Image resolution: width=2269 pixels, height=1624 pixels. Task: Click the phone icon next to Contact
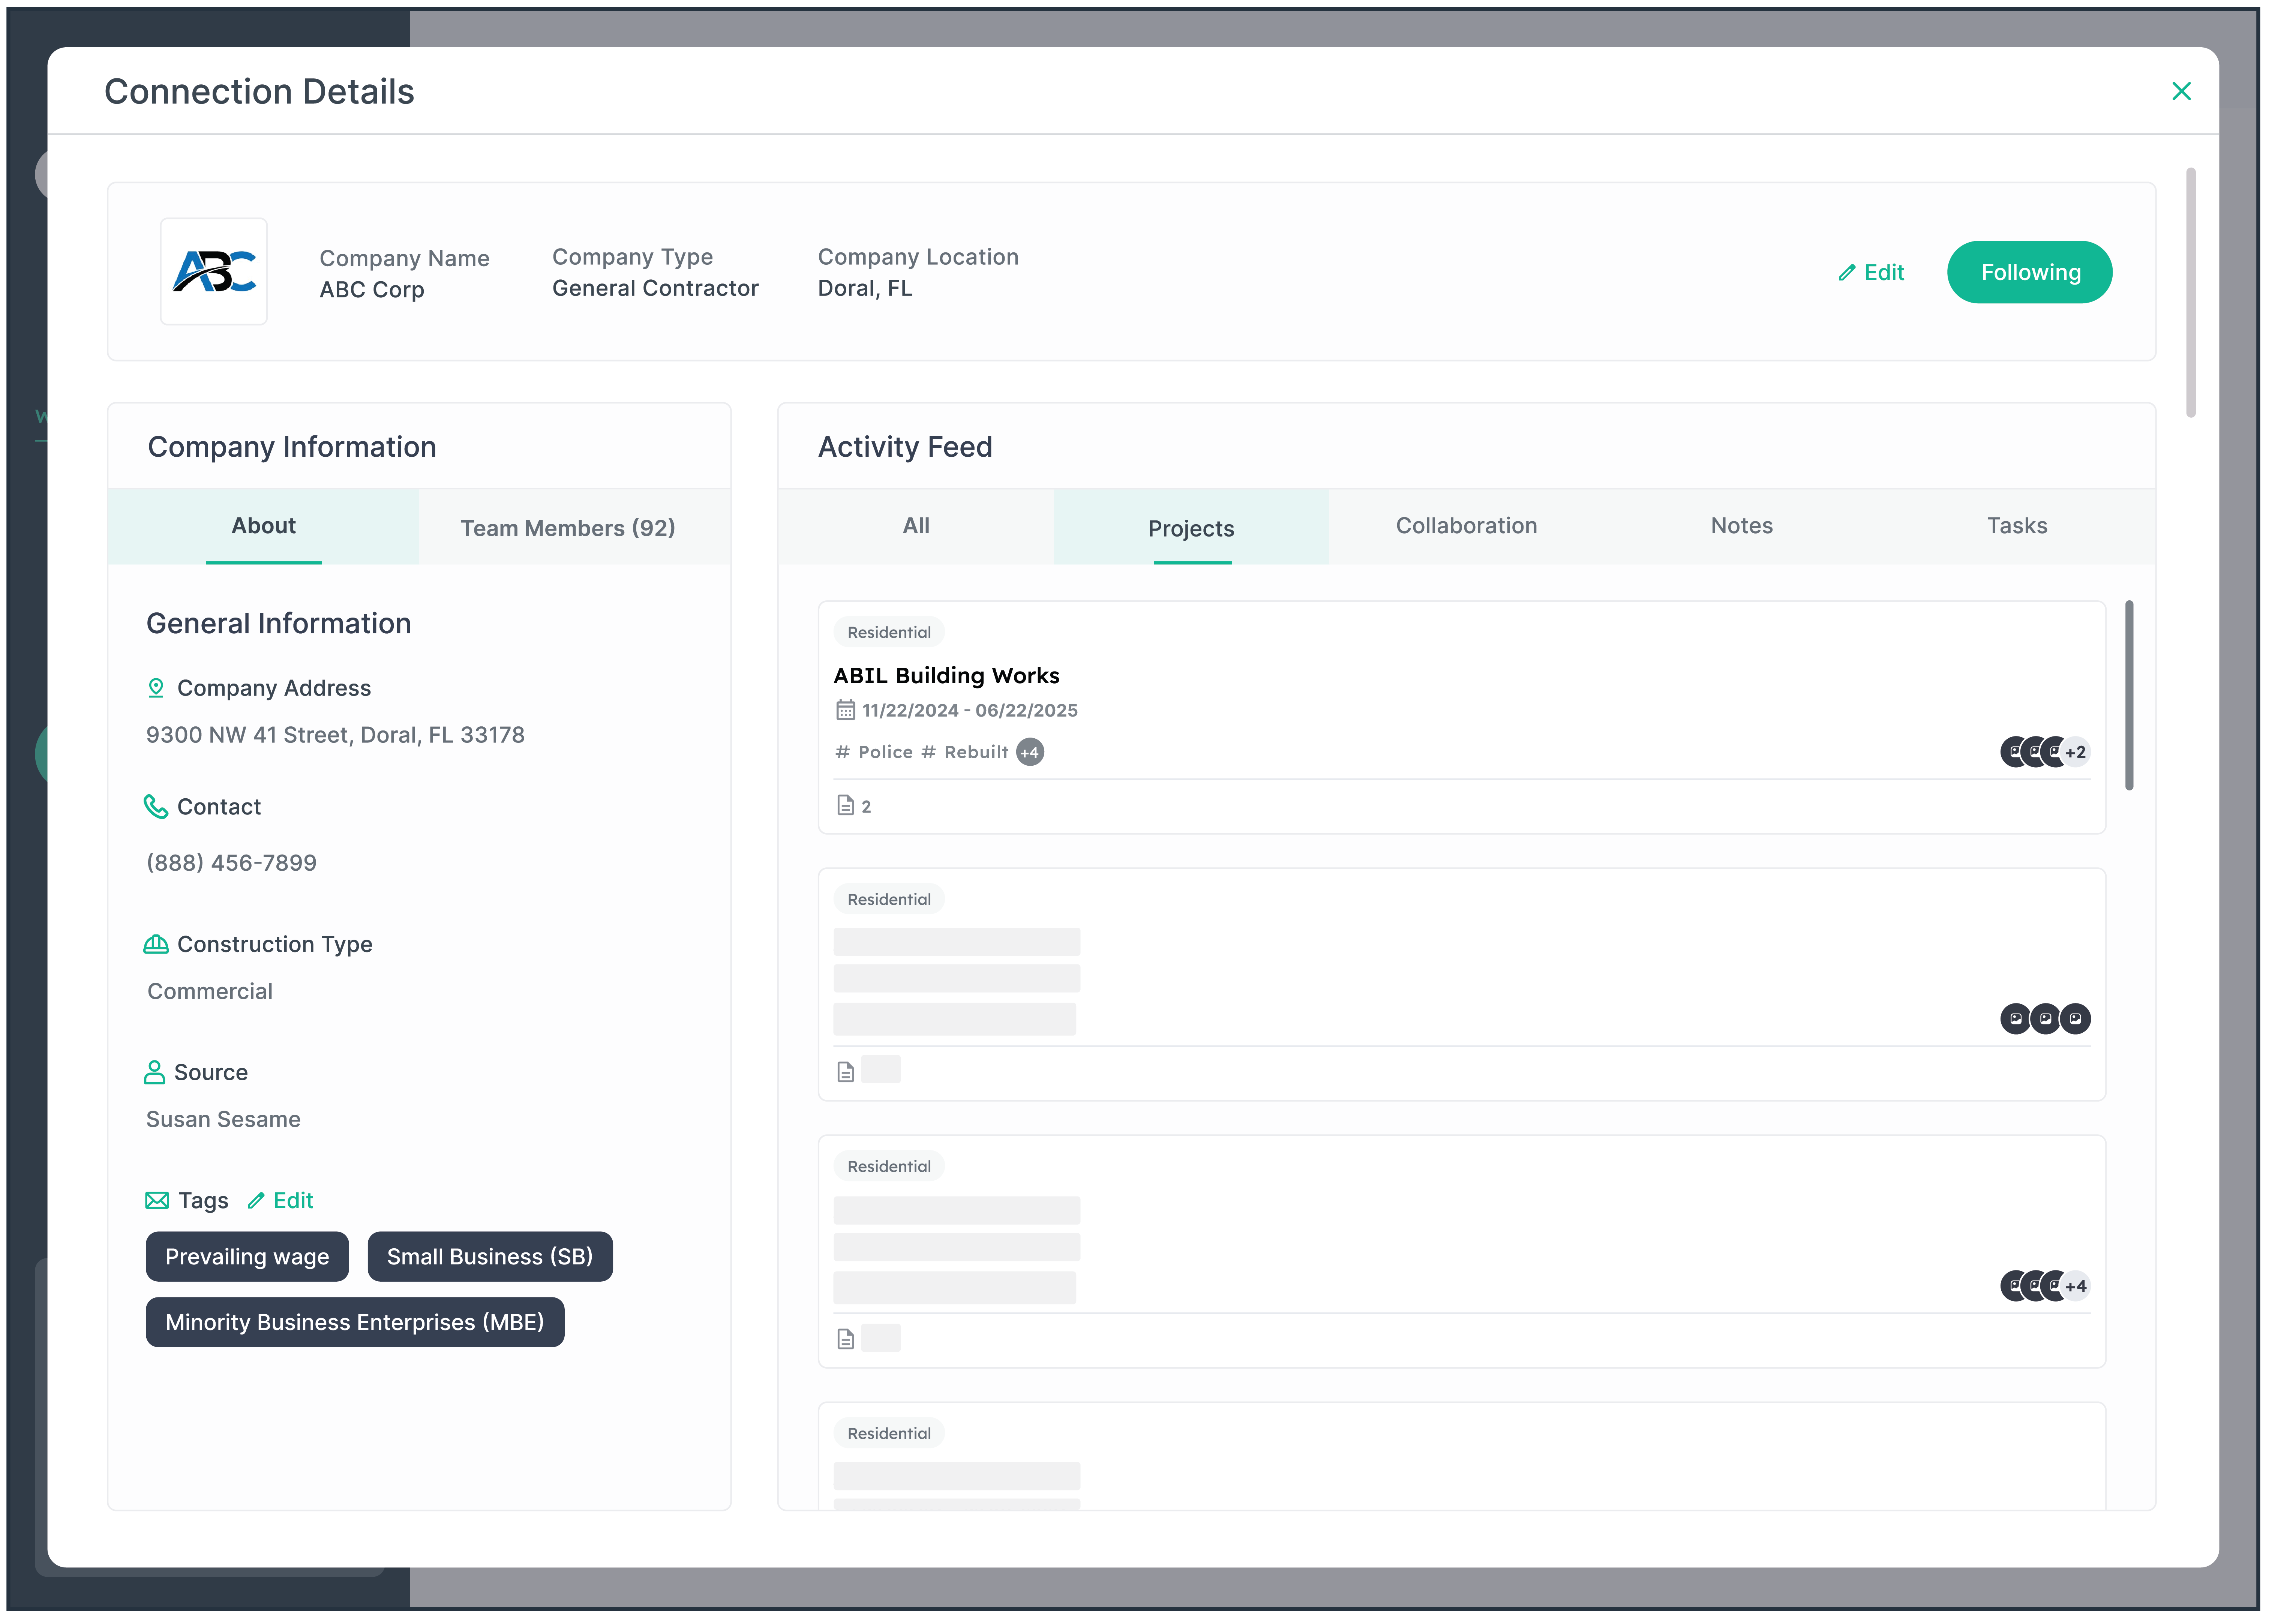(156, 806)
